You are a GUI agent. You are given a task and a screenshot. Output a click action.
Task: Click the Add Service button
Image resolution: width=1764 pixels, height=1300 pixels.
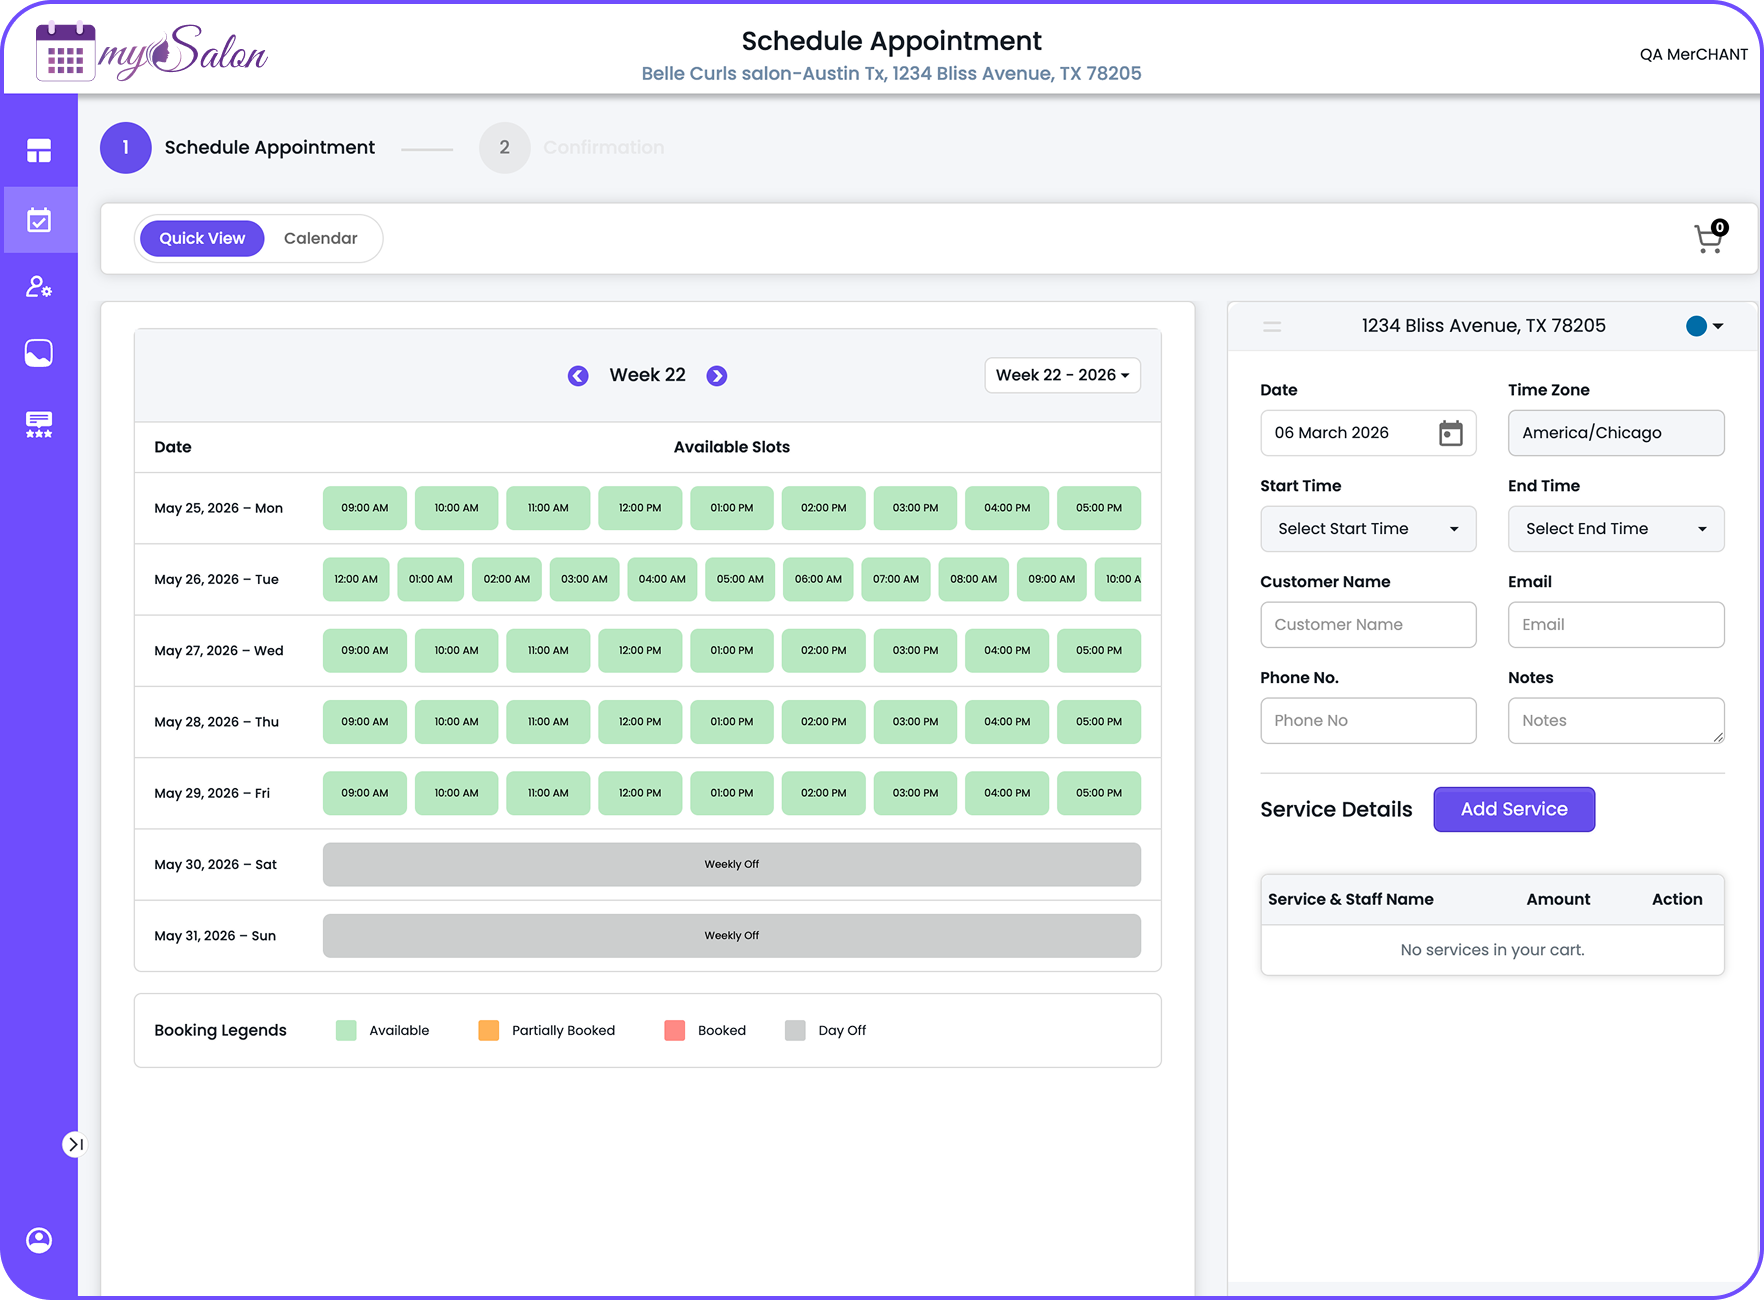click(1513, 809)
